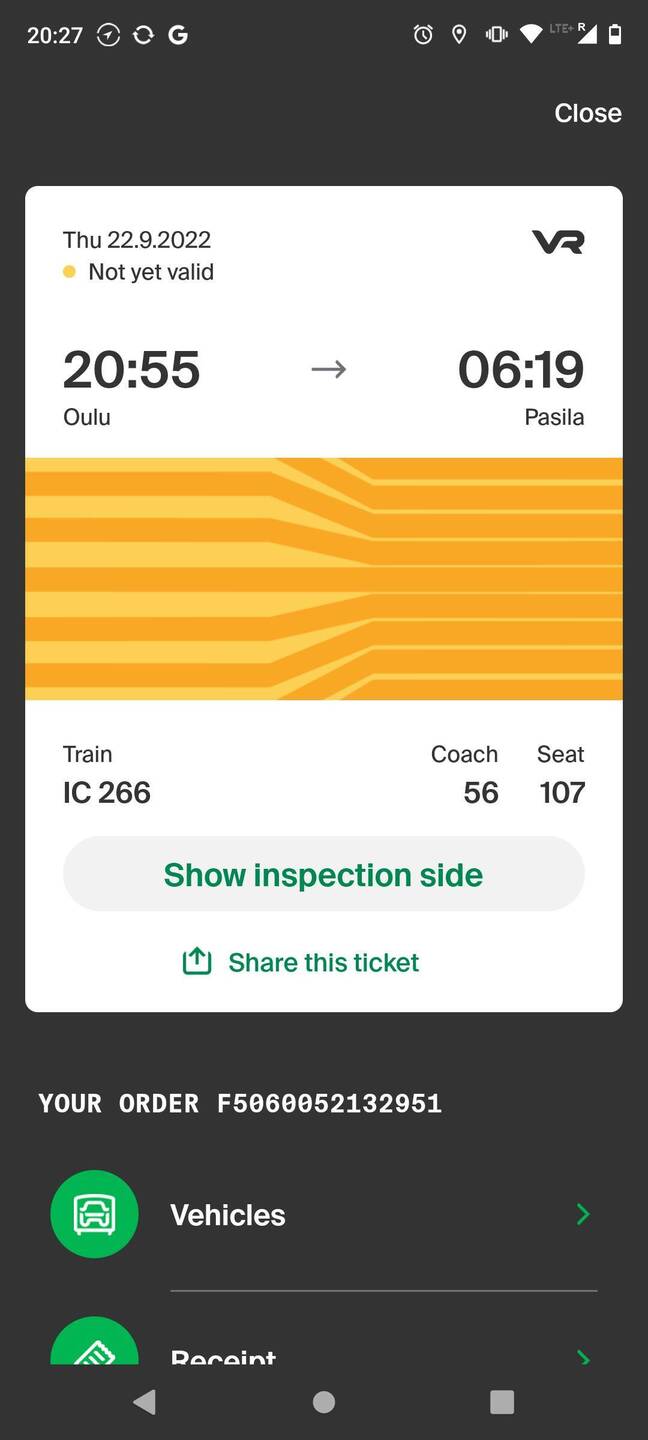Tap the share icon beside Share this ticket

[197, 961]
